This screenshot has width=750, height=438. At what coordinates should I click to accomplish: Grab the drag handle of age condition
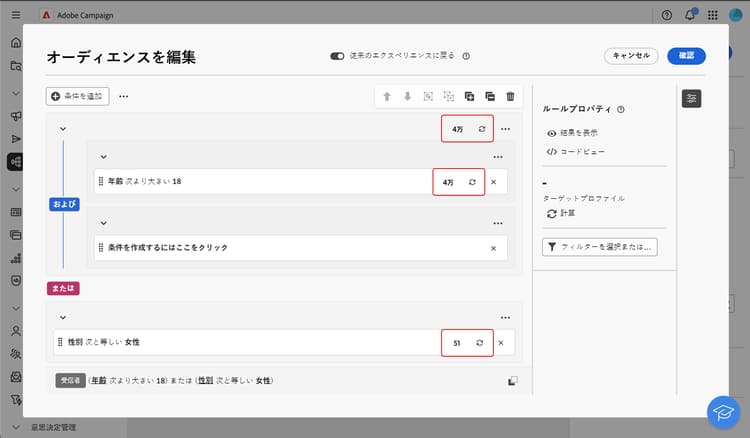100,181
